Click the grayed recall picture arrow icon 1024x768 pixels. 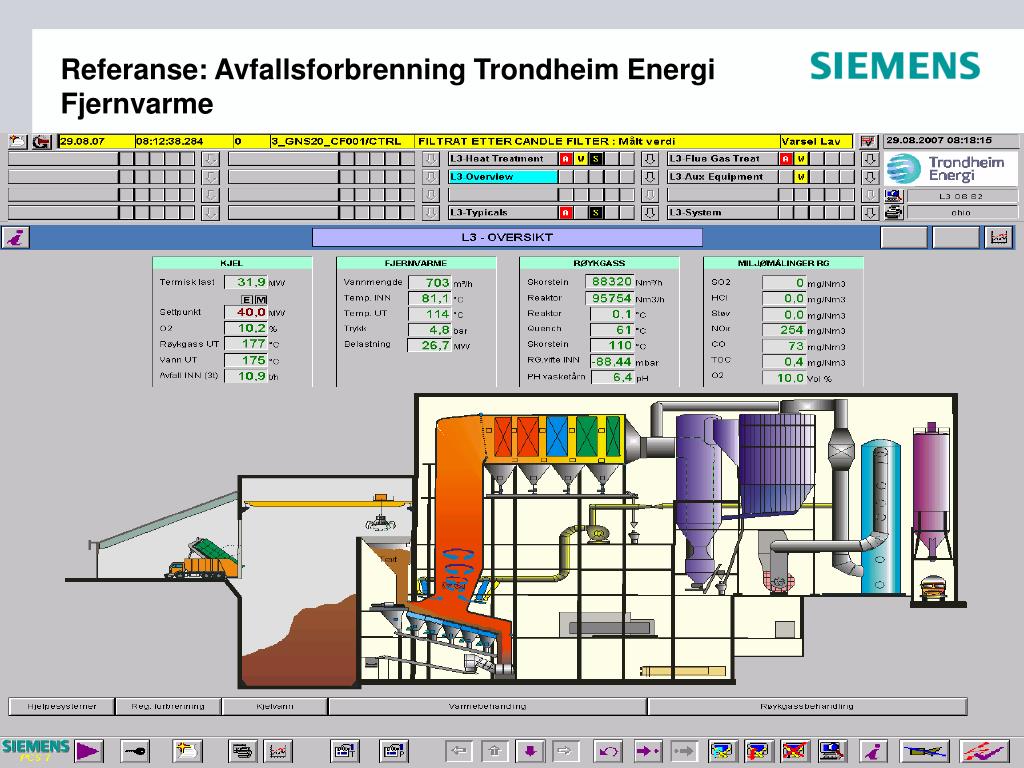coord(683,751)
